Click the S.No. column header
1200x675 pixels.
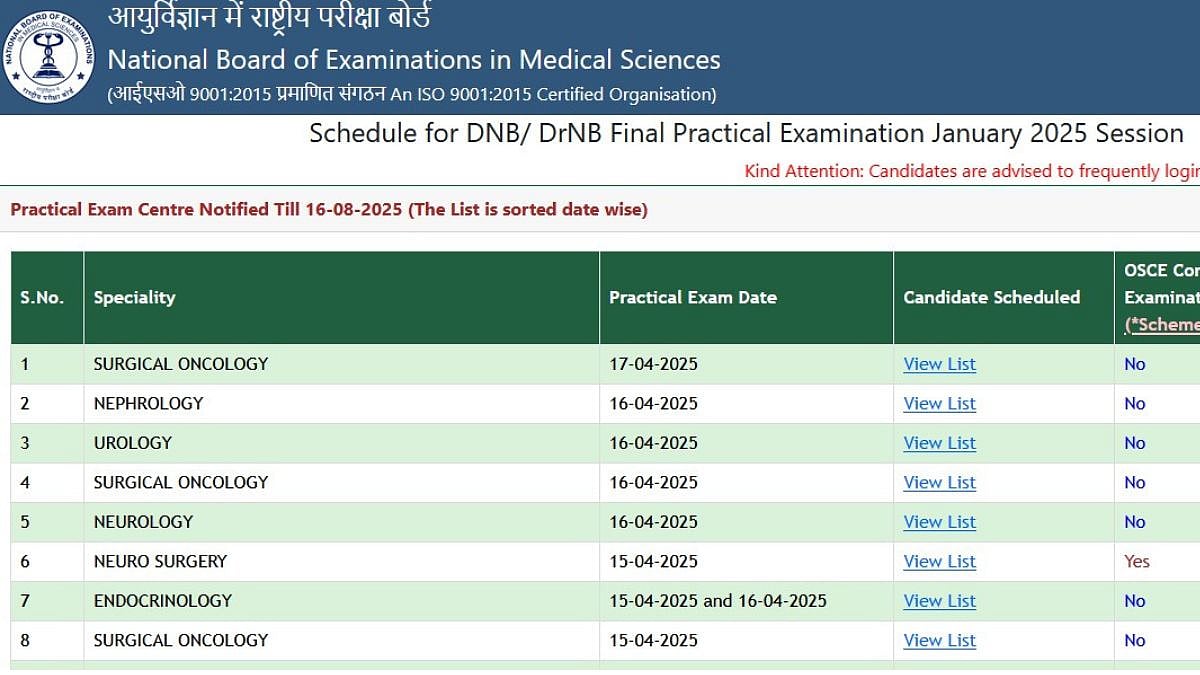[42, 297]
